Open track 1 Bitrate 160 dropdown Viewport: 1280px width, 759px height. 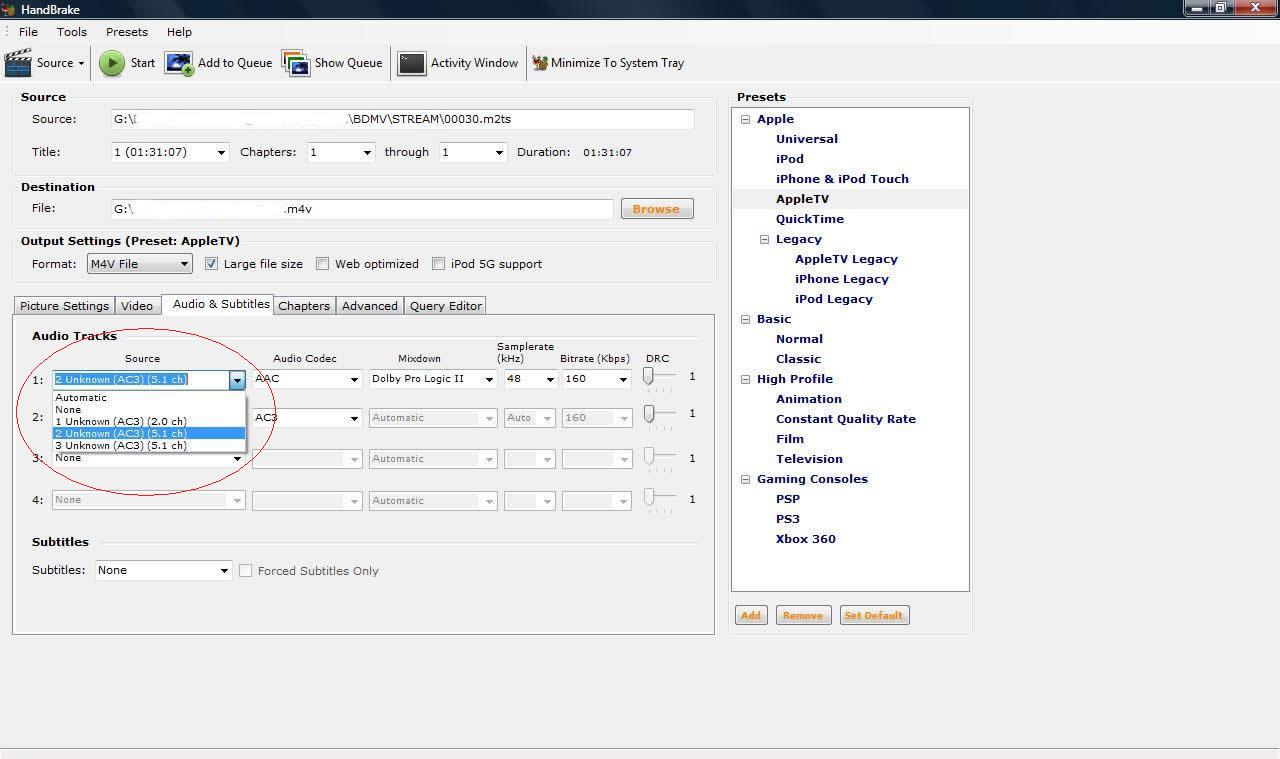coord(596,379)
